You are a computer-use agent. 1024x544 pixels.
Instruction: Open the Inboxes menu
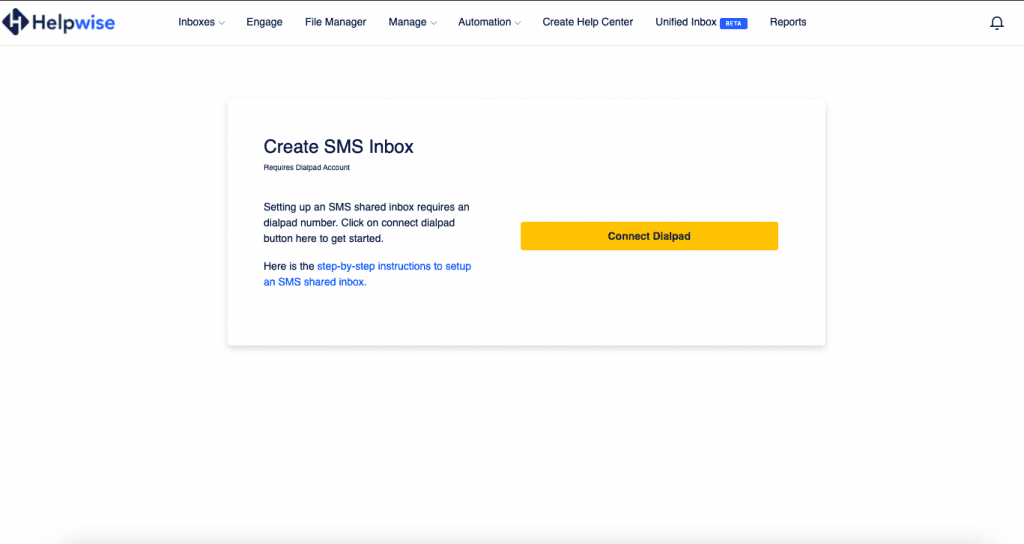(x=196, y=22)
